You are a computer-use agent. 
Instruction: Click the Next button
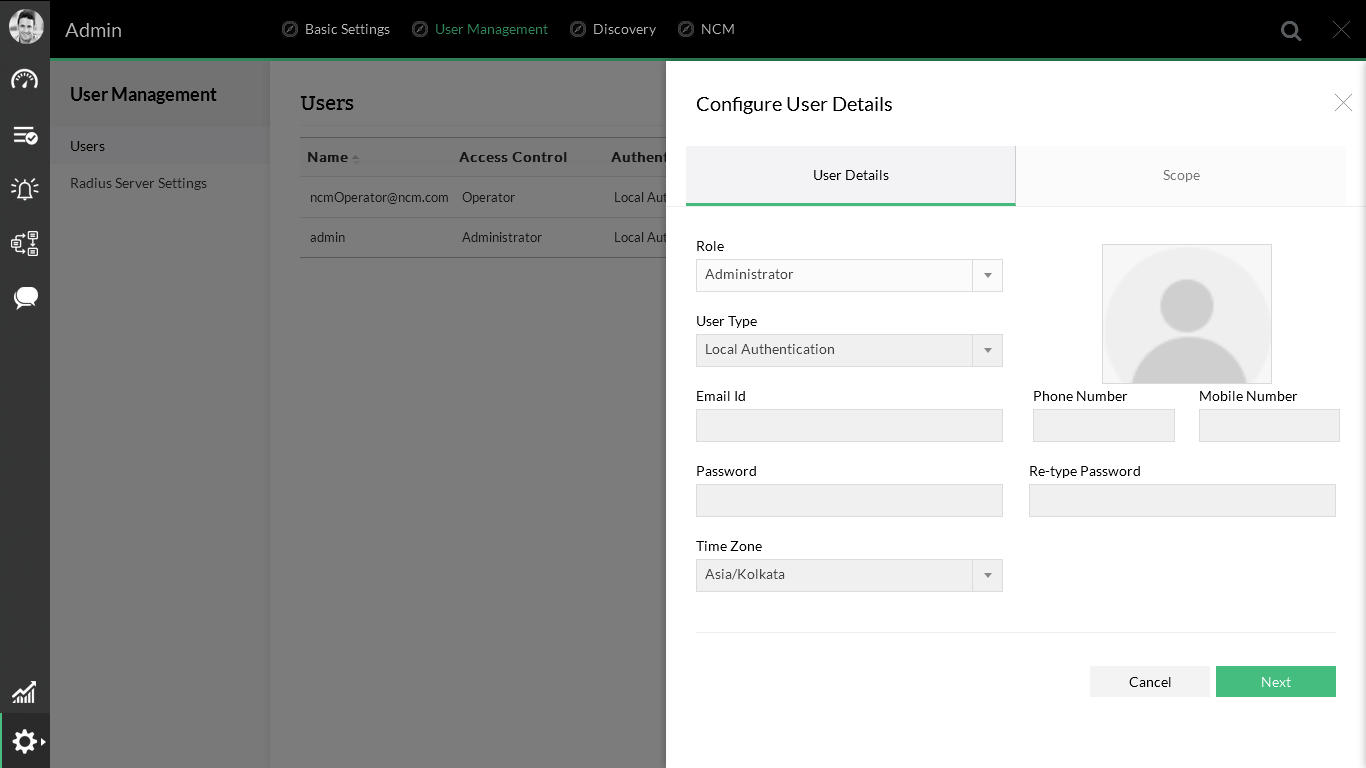1275,681
